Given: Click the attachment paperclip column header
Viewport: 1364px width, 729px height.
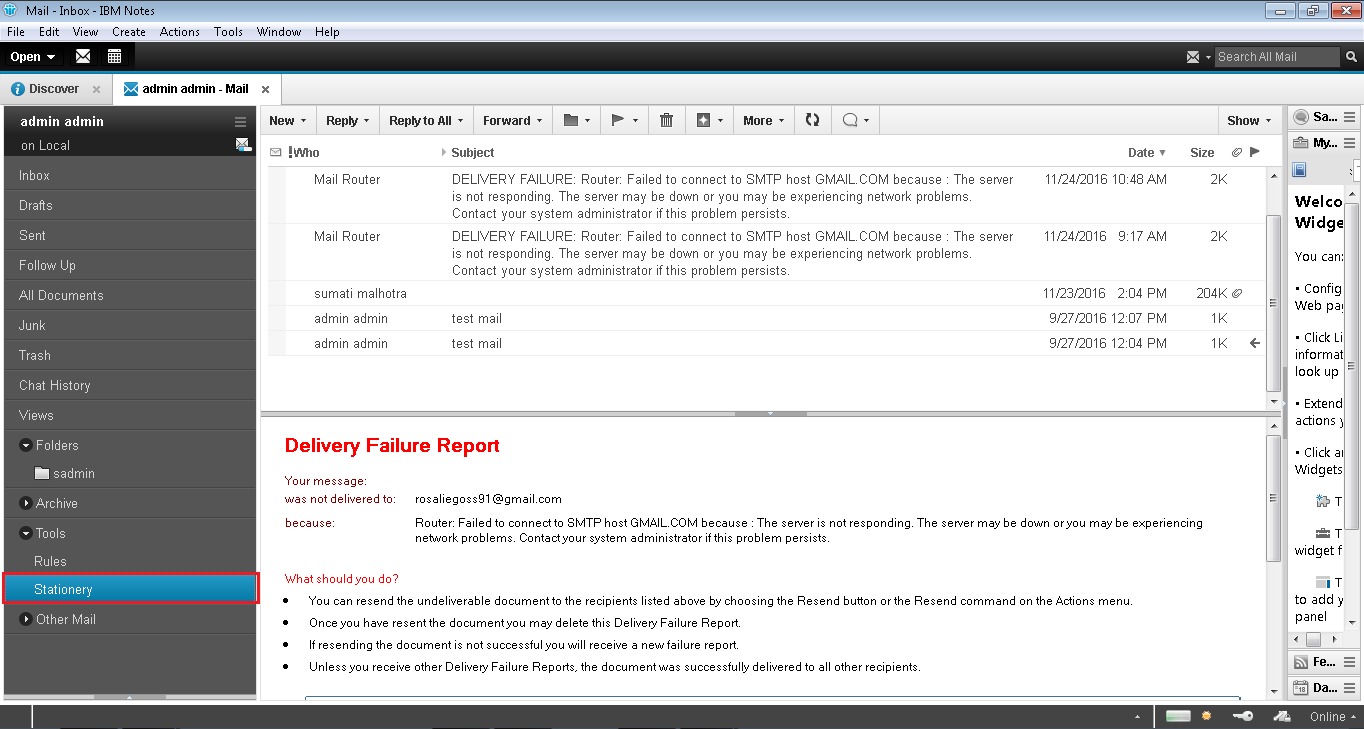Looking at the screenshot, I should click(x=1236, y=152).
